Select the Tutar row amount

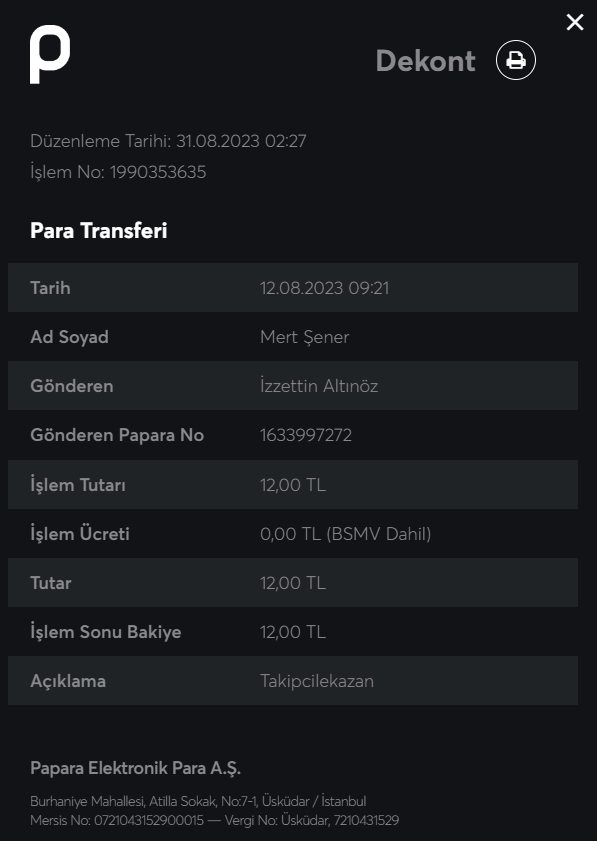[292, 583]
